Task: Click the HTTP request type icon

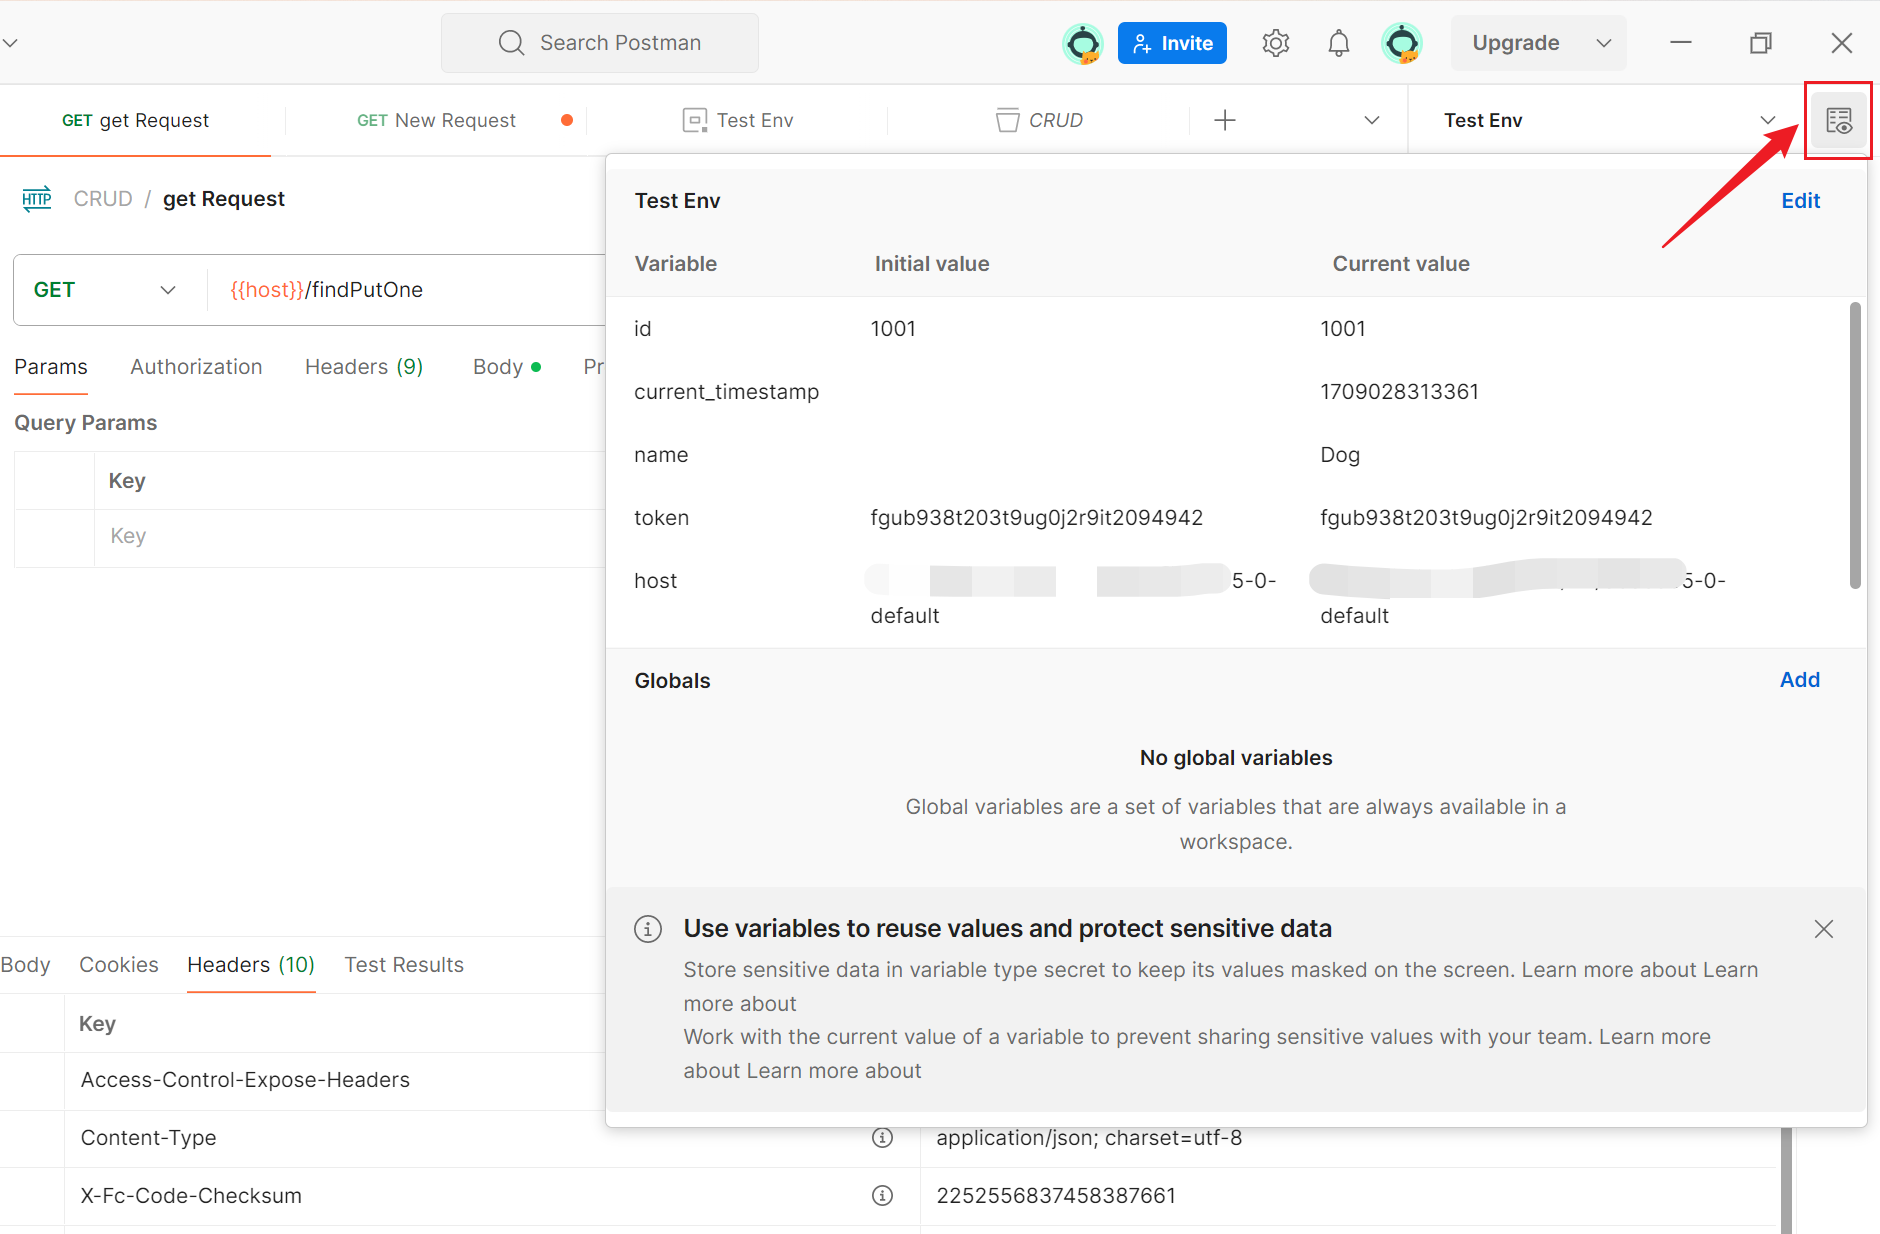Action: pos(37,198)
